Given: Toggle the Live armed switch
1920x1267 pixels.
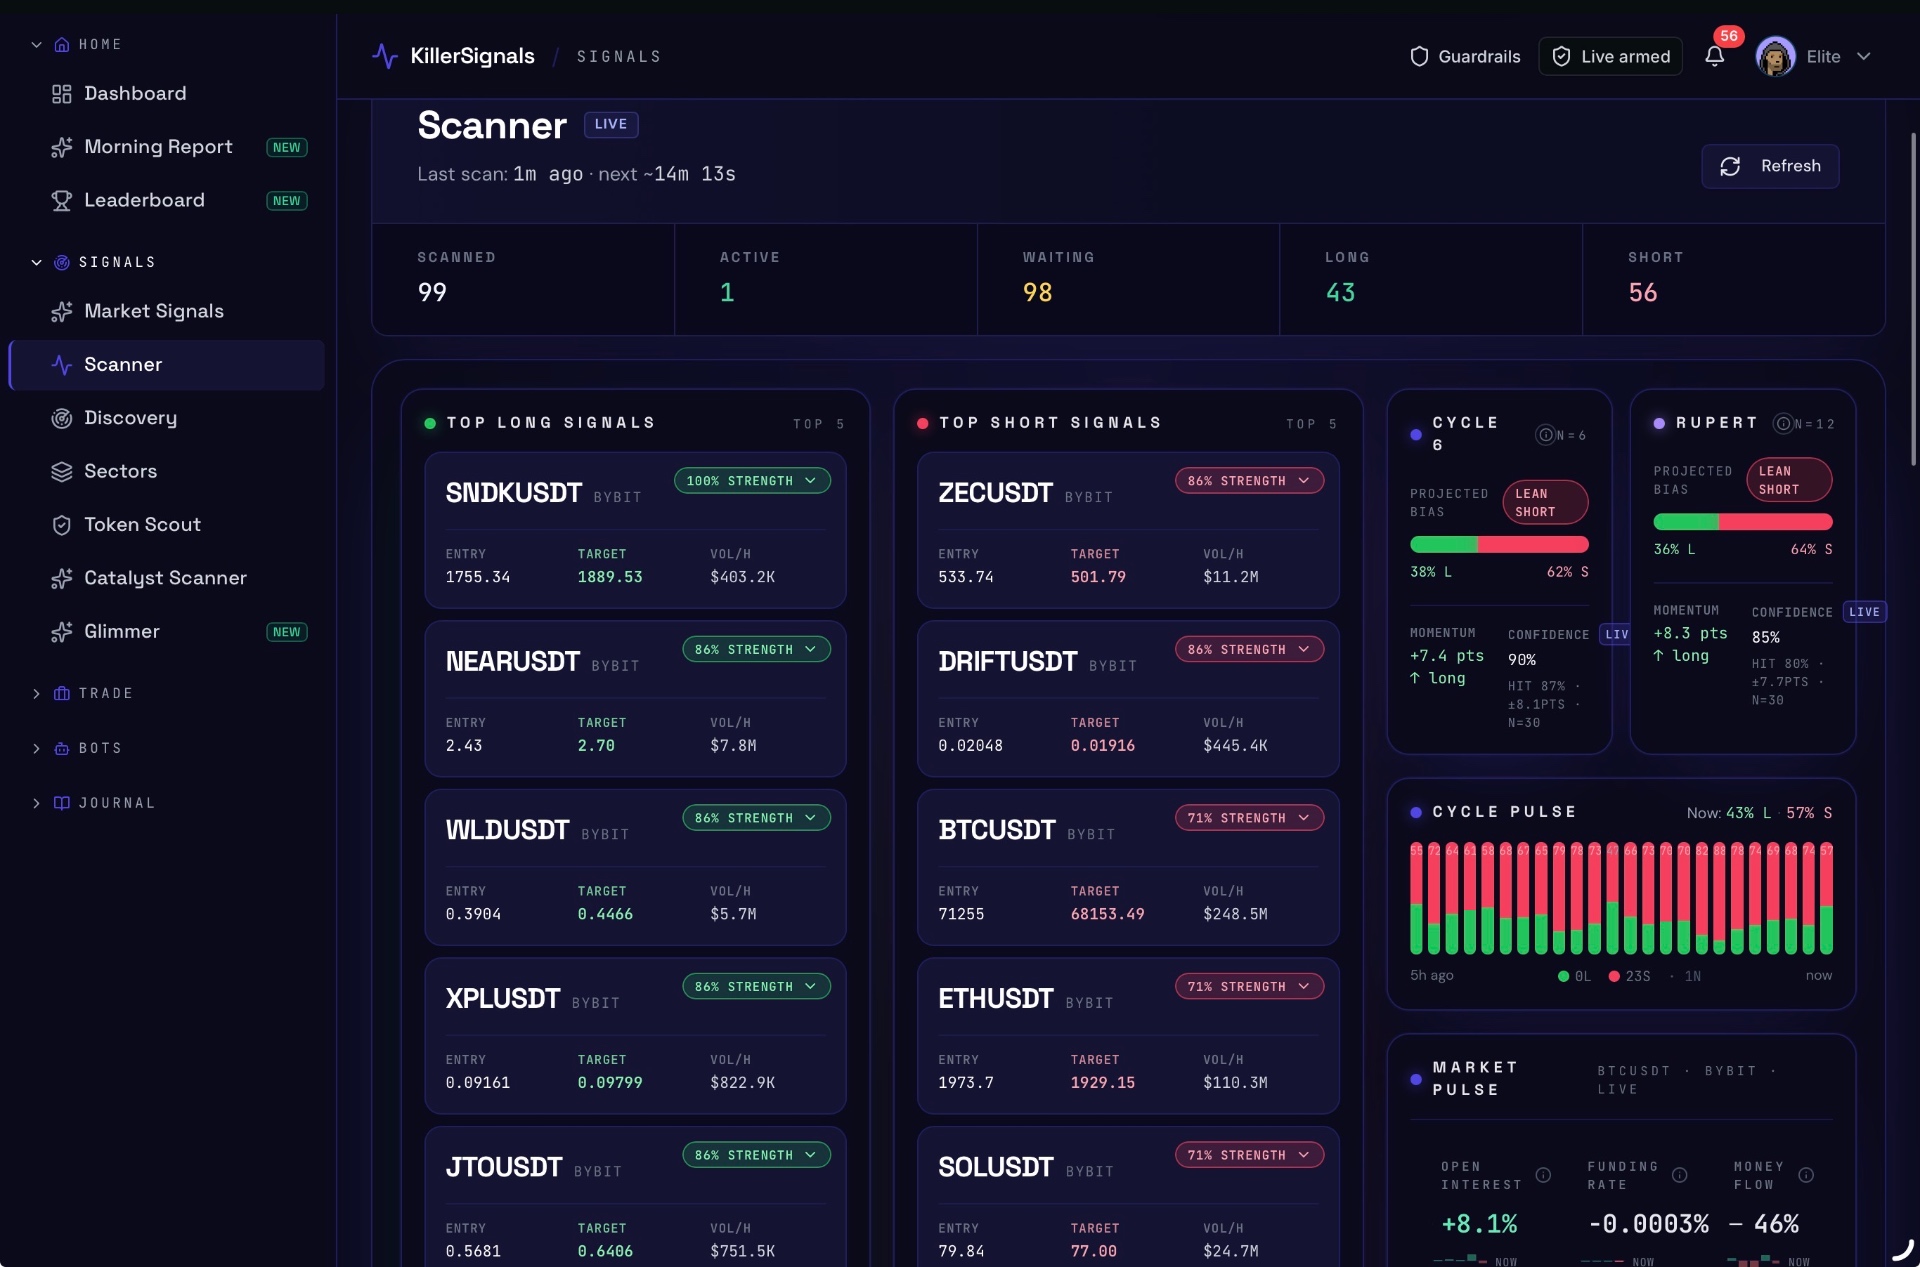Looking at the screenshot, I should tap(1610, 56).
